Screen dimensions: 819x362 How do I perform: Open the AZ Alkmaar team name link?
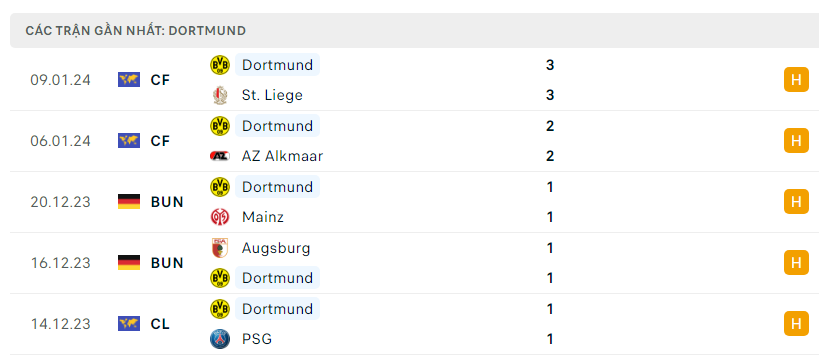click(282, 156)
